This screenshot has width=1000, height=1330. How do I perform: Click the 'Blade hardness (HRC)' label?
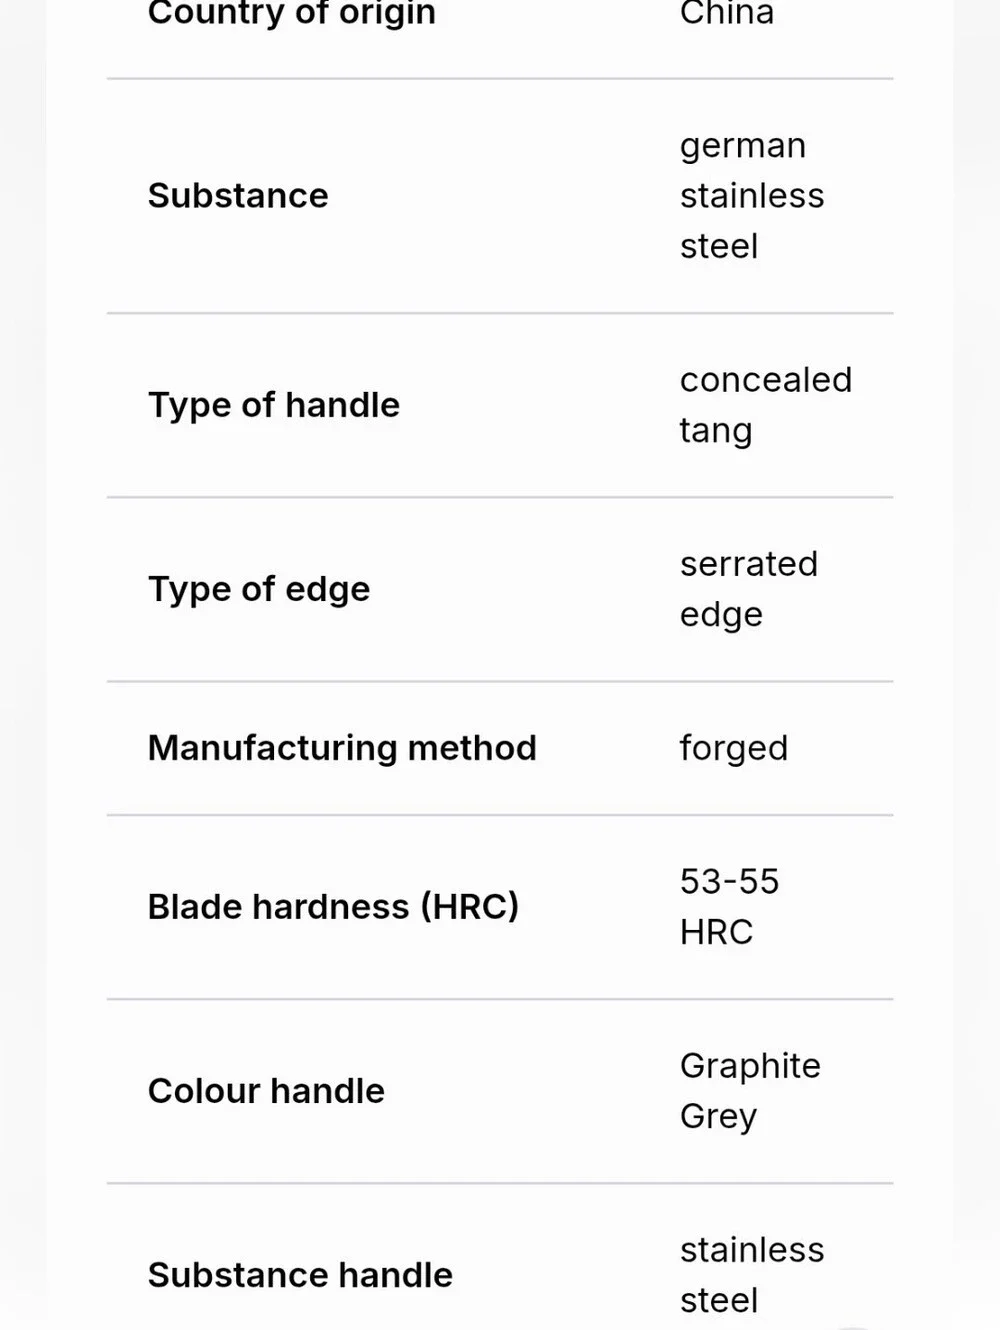333,906
